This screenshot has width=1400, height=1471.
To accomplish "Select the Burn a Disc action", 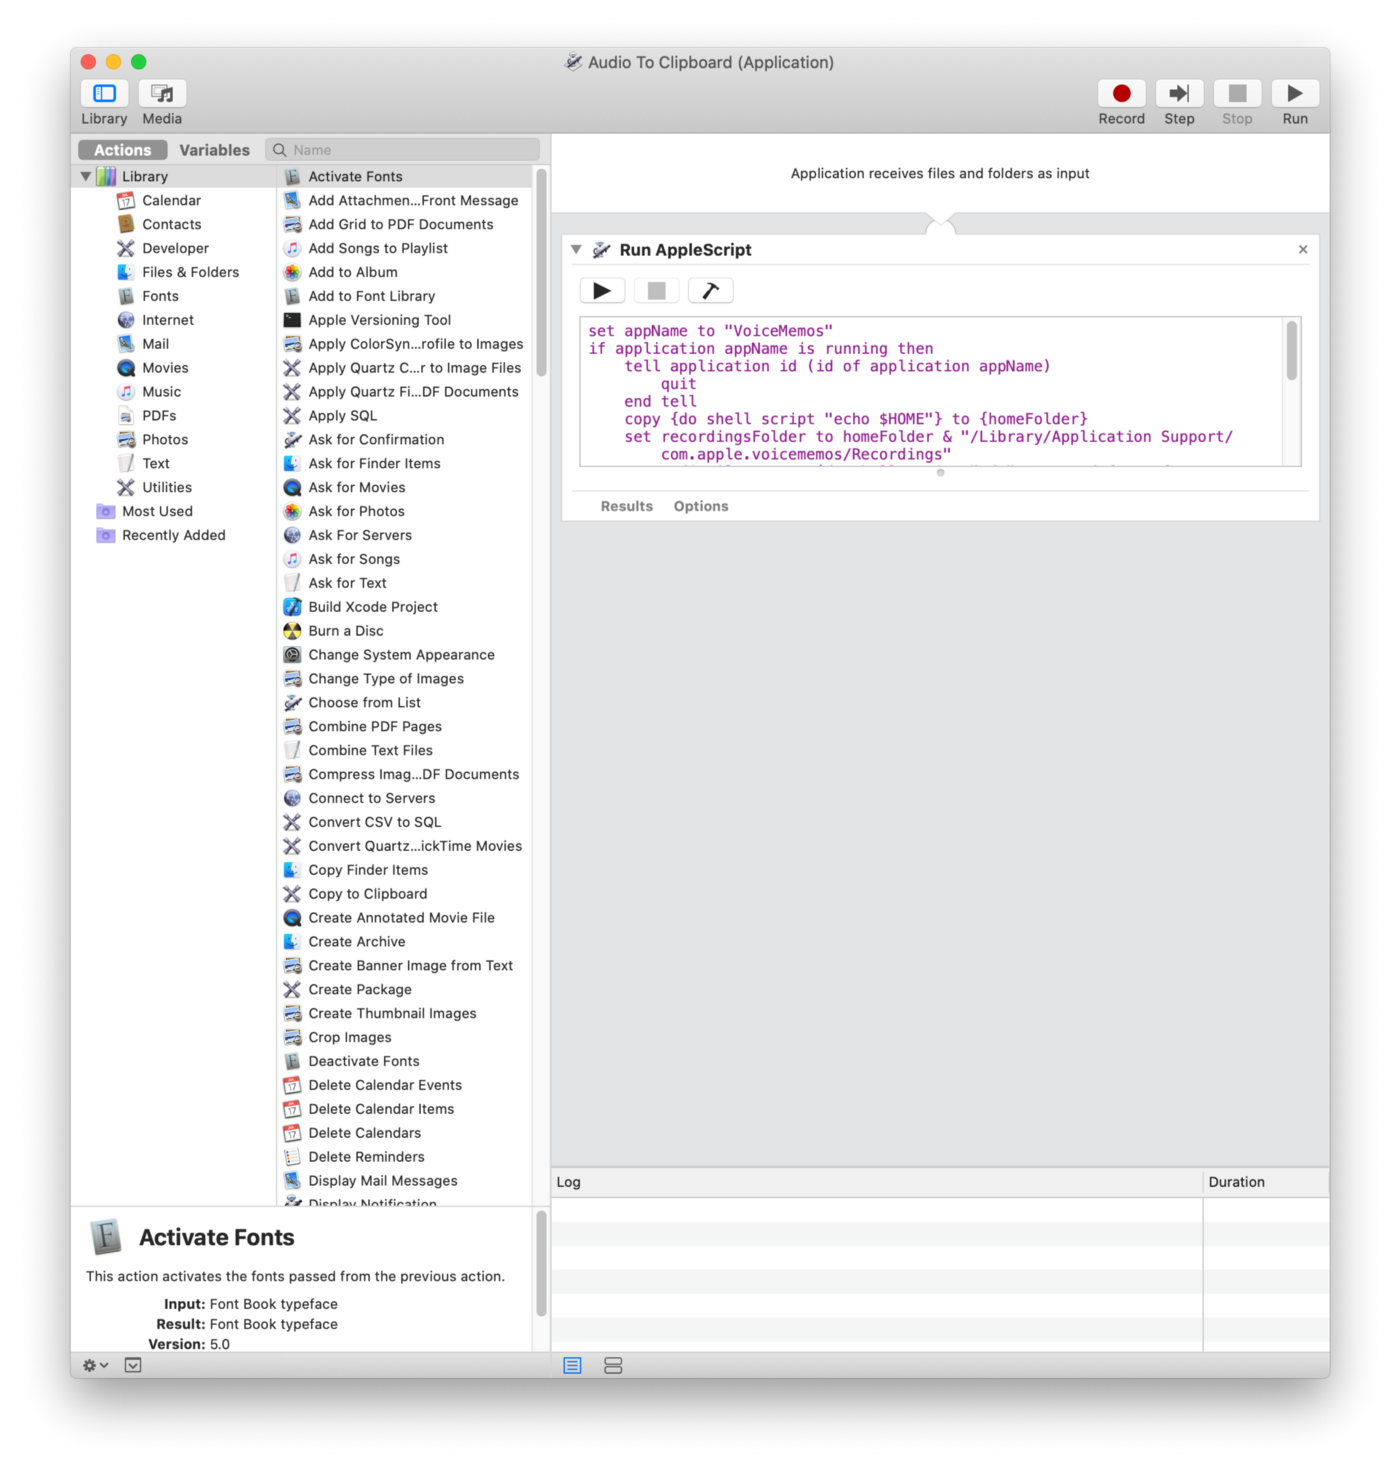I will point(404,631).
